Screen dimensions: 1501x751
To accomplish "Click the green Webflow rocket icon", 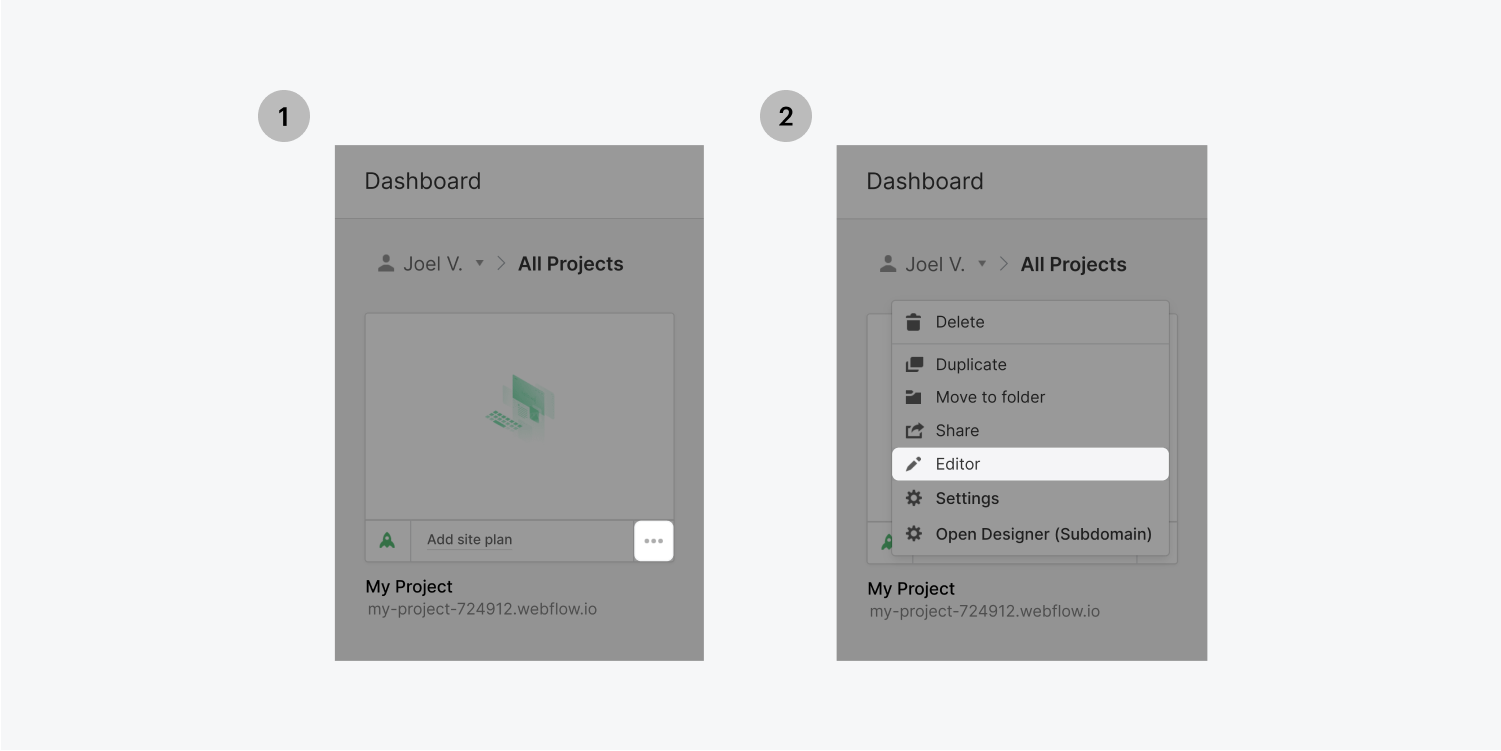I will pos(387,541).
